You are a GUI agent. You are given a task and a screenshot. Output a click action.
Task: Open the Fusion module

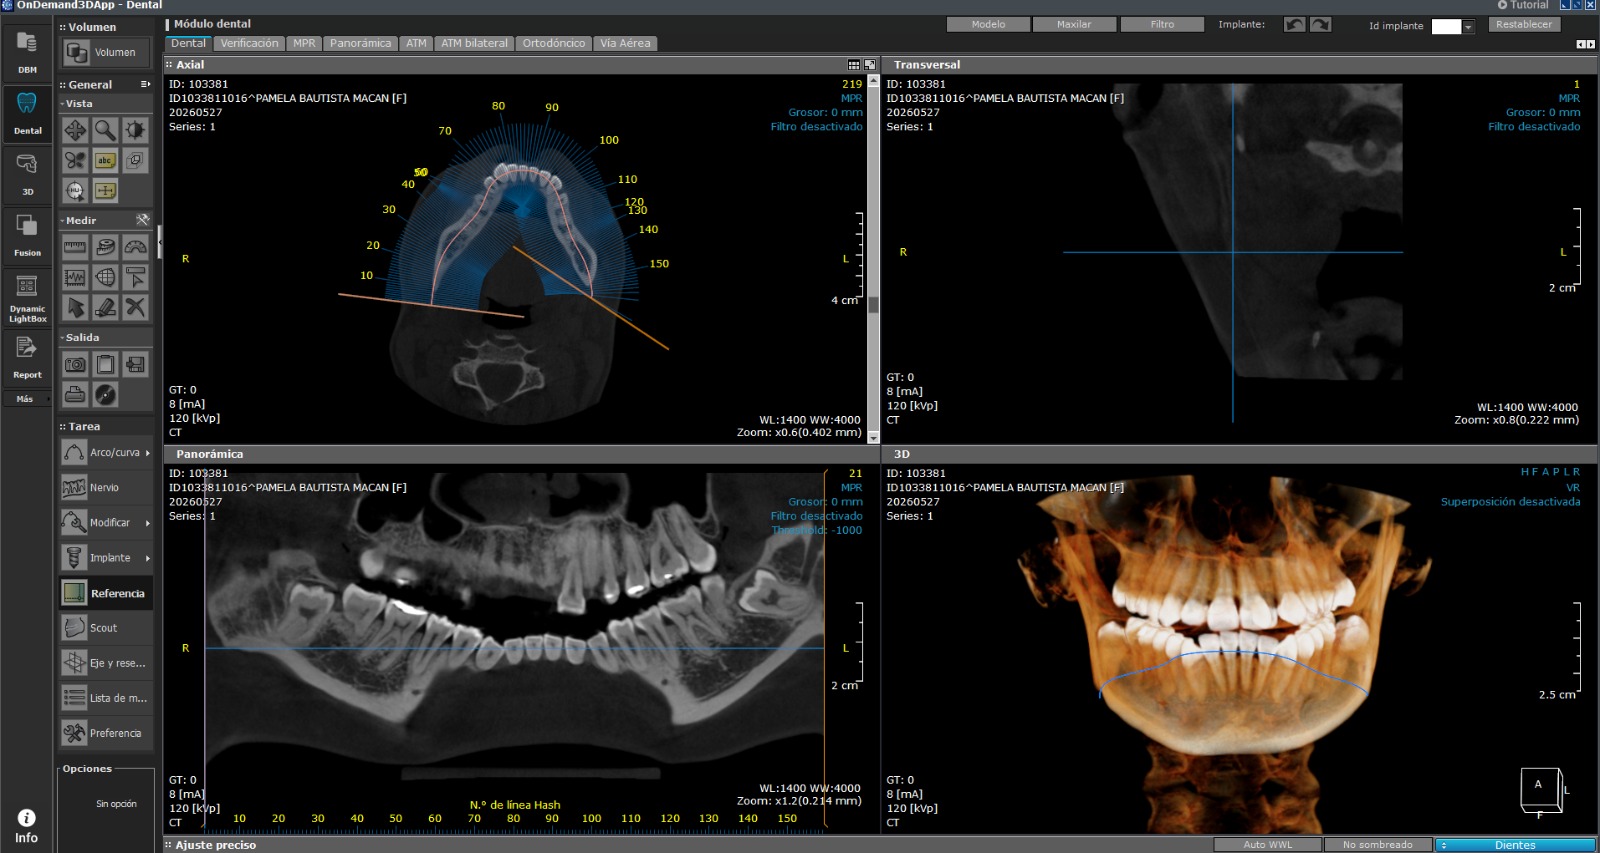(27, 235)
